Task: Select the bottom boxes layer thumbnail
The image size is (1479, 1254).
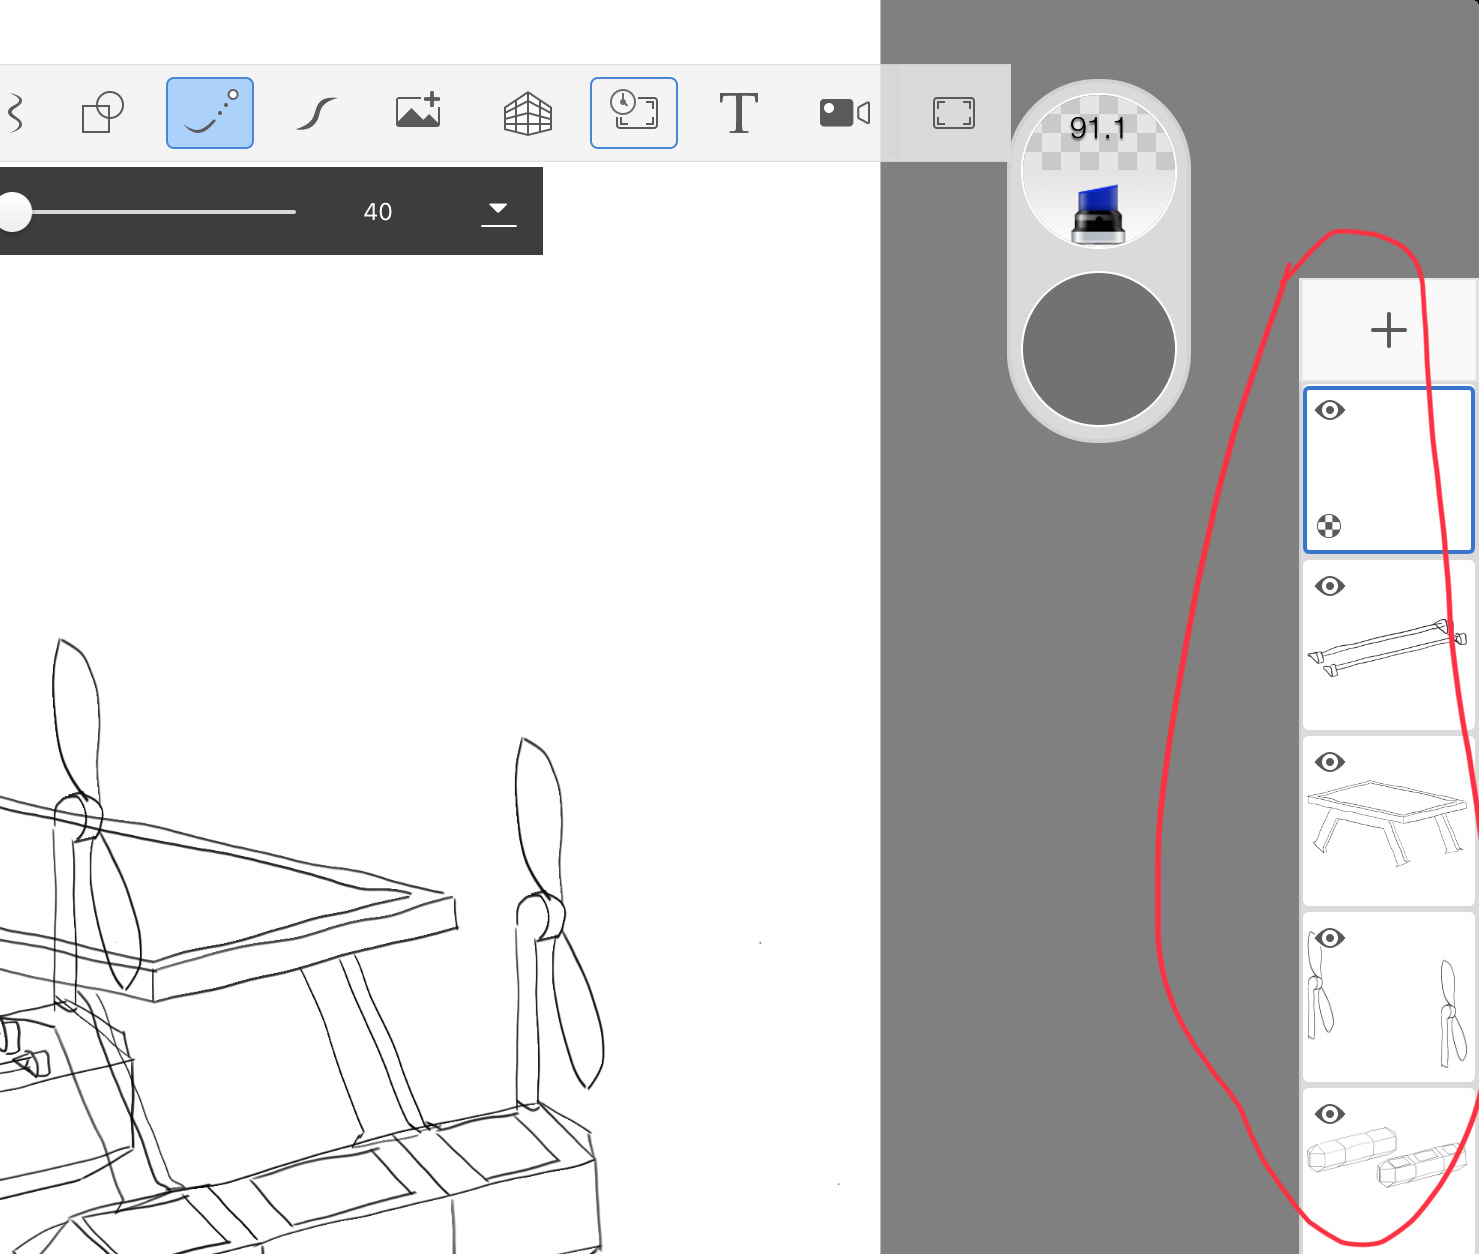Action: tap(1389, 1171)
